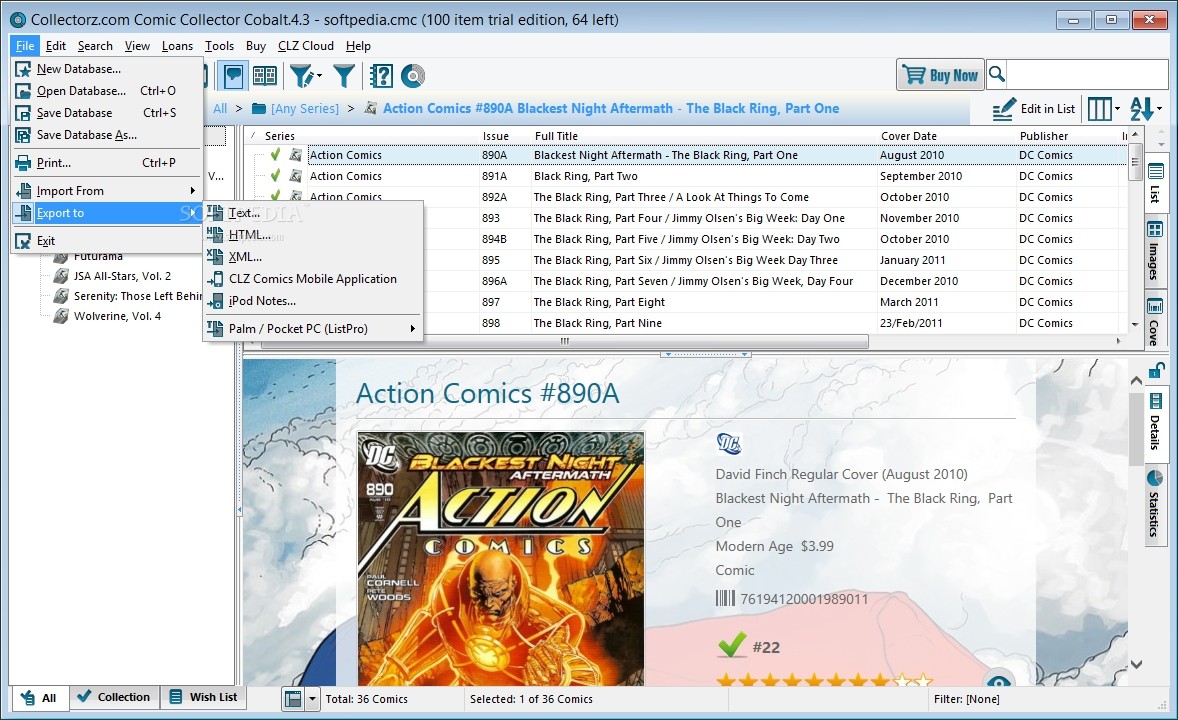Click the Action Comics 890 cover image

(x=501, y=558)
